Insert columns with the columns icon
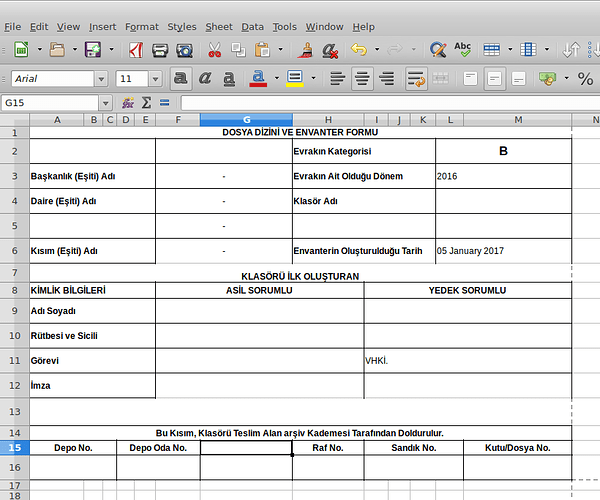This screenshot has width=600, height=500. [528, 50]
